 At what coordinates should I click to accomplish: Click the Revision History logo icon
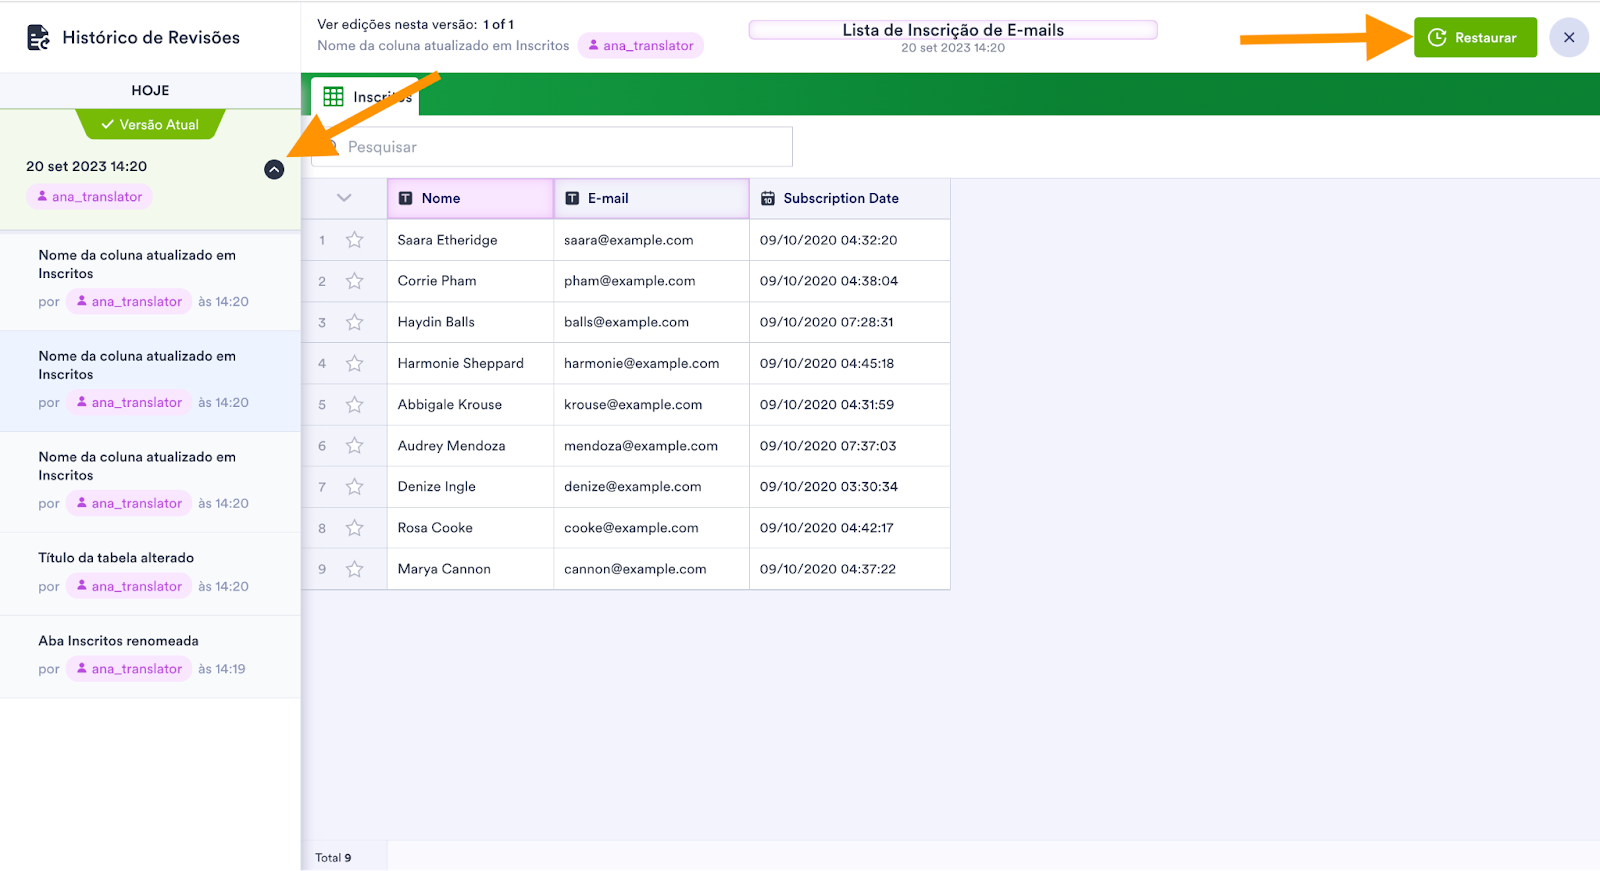tap(38, 38)
